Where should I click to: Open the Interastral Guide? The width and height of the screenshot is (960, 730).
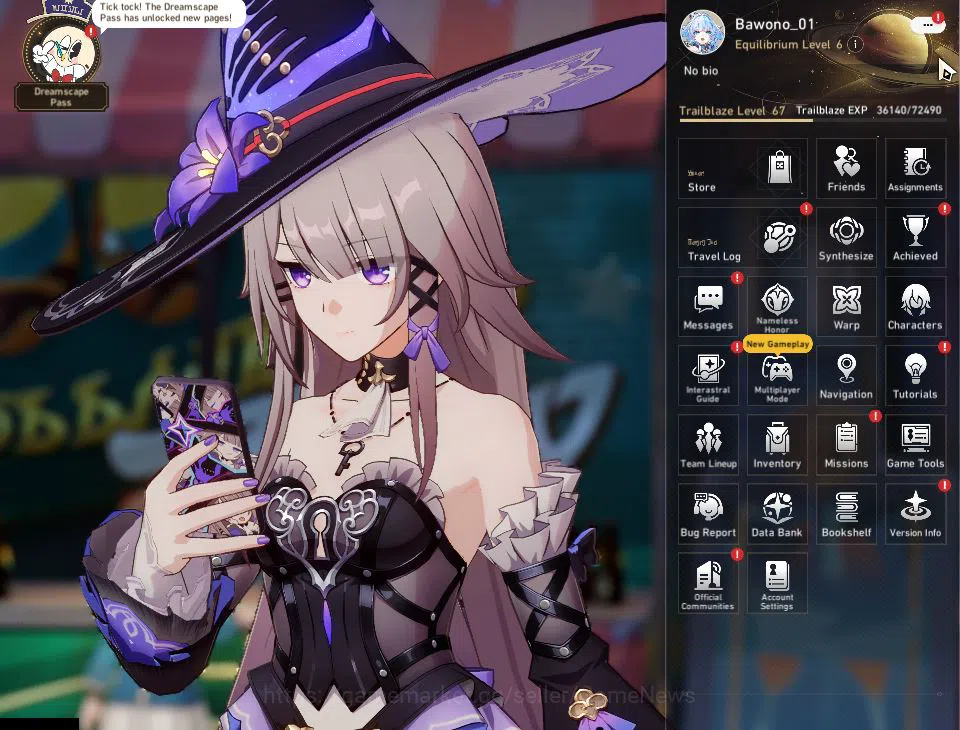click(x=708, y=376)
